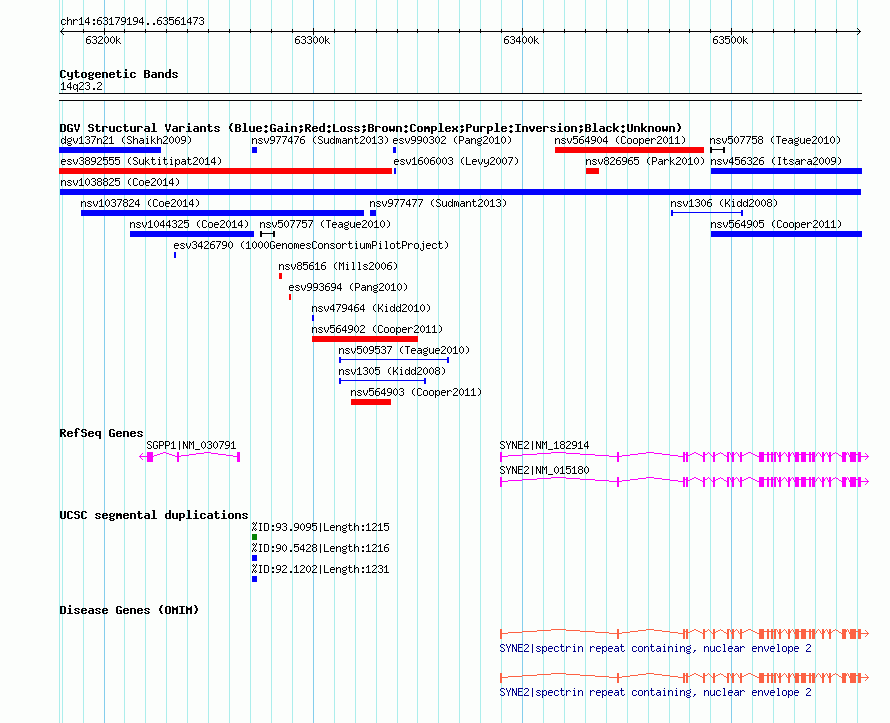Click variant nsv826965 (Park2010)
The image size is (890, 723).
pos(645,161)
